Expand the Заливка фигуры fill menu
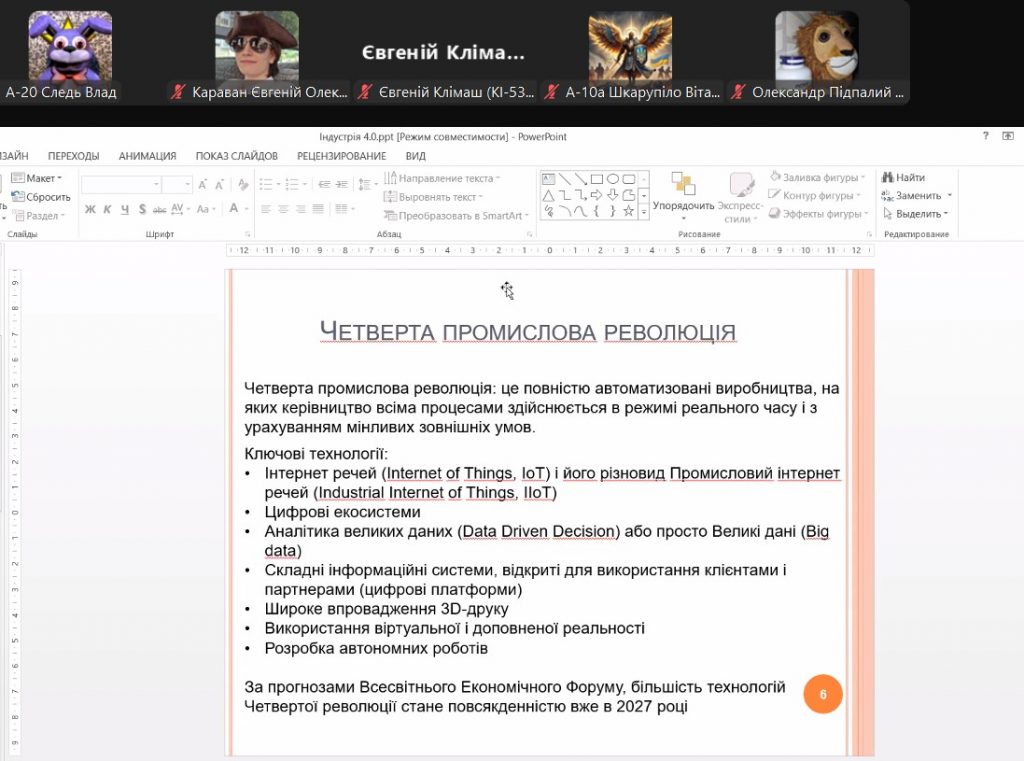The height and width of the screenshot is (761, 1024). (818, 177)
